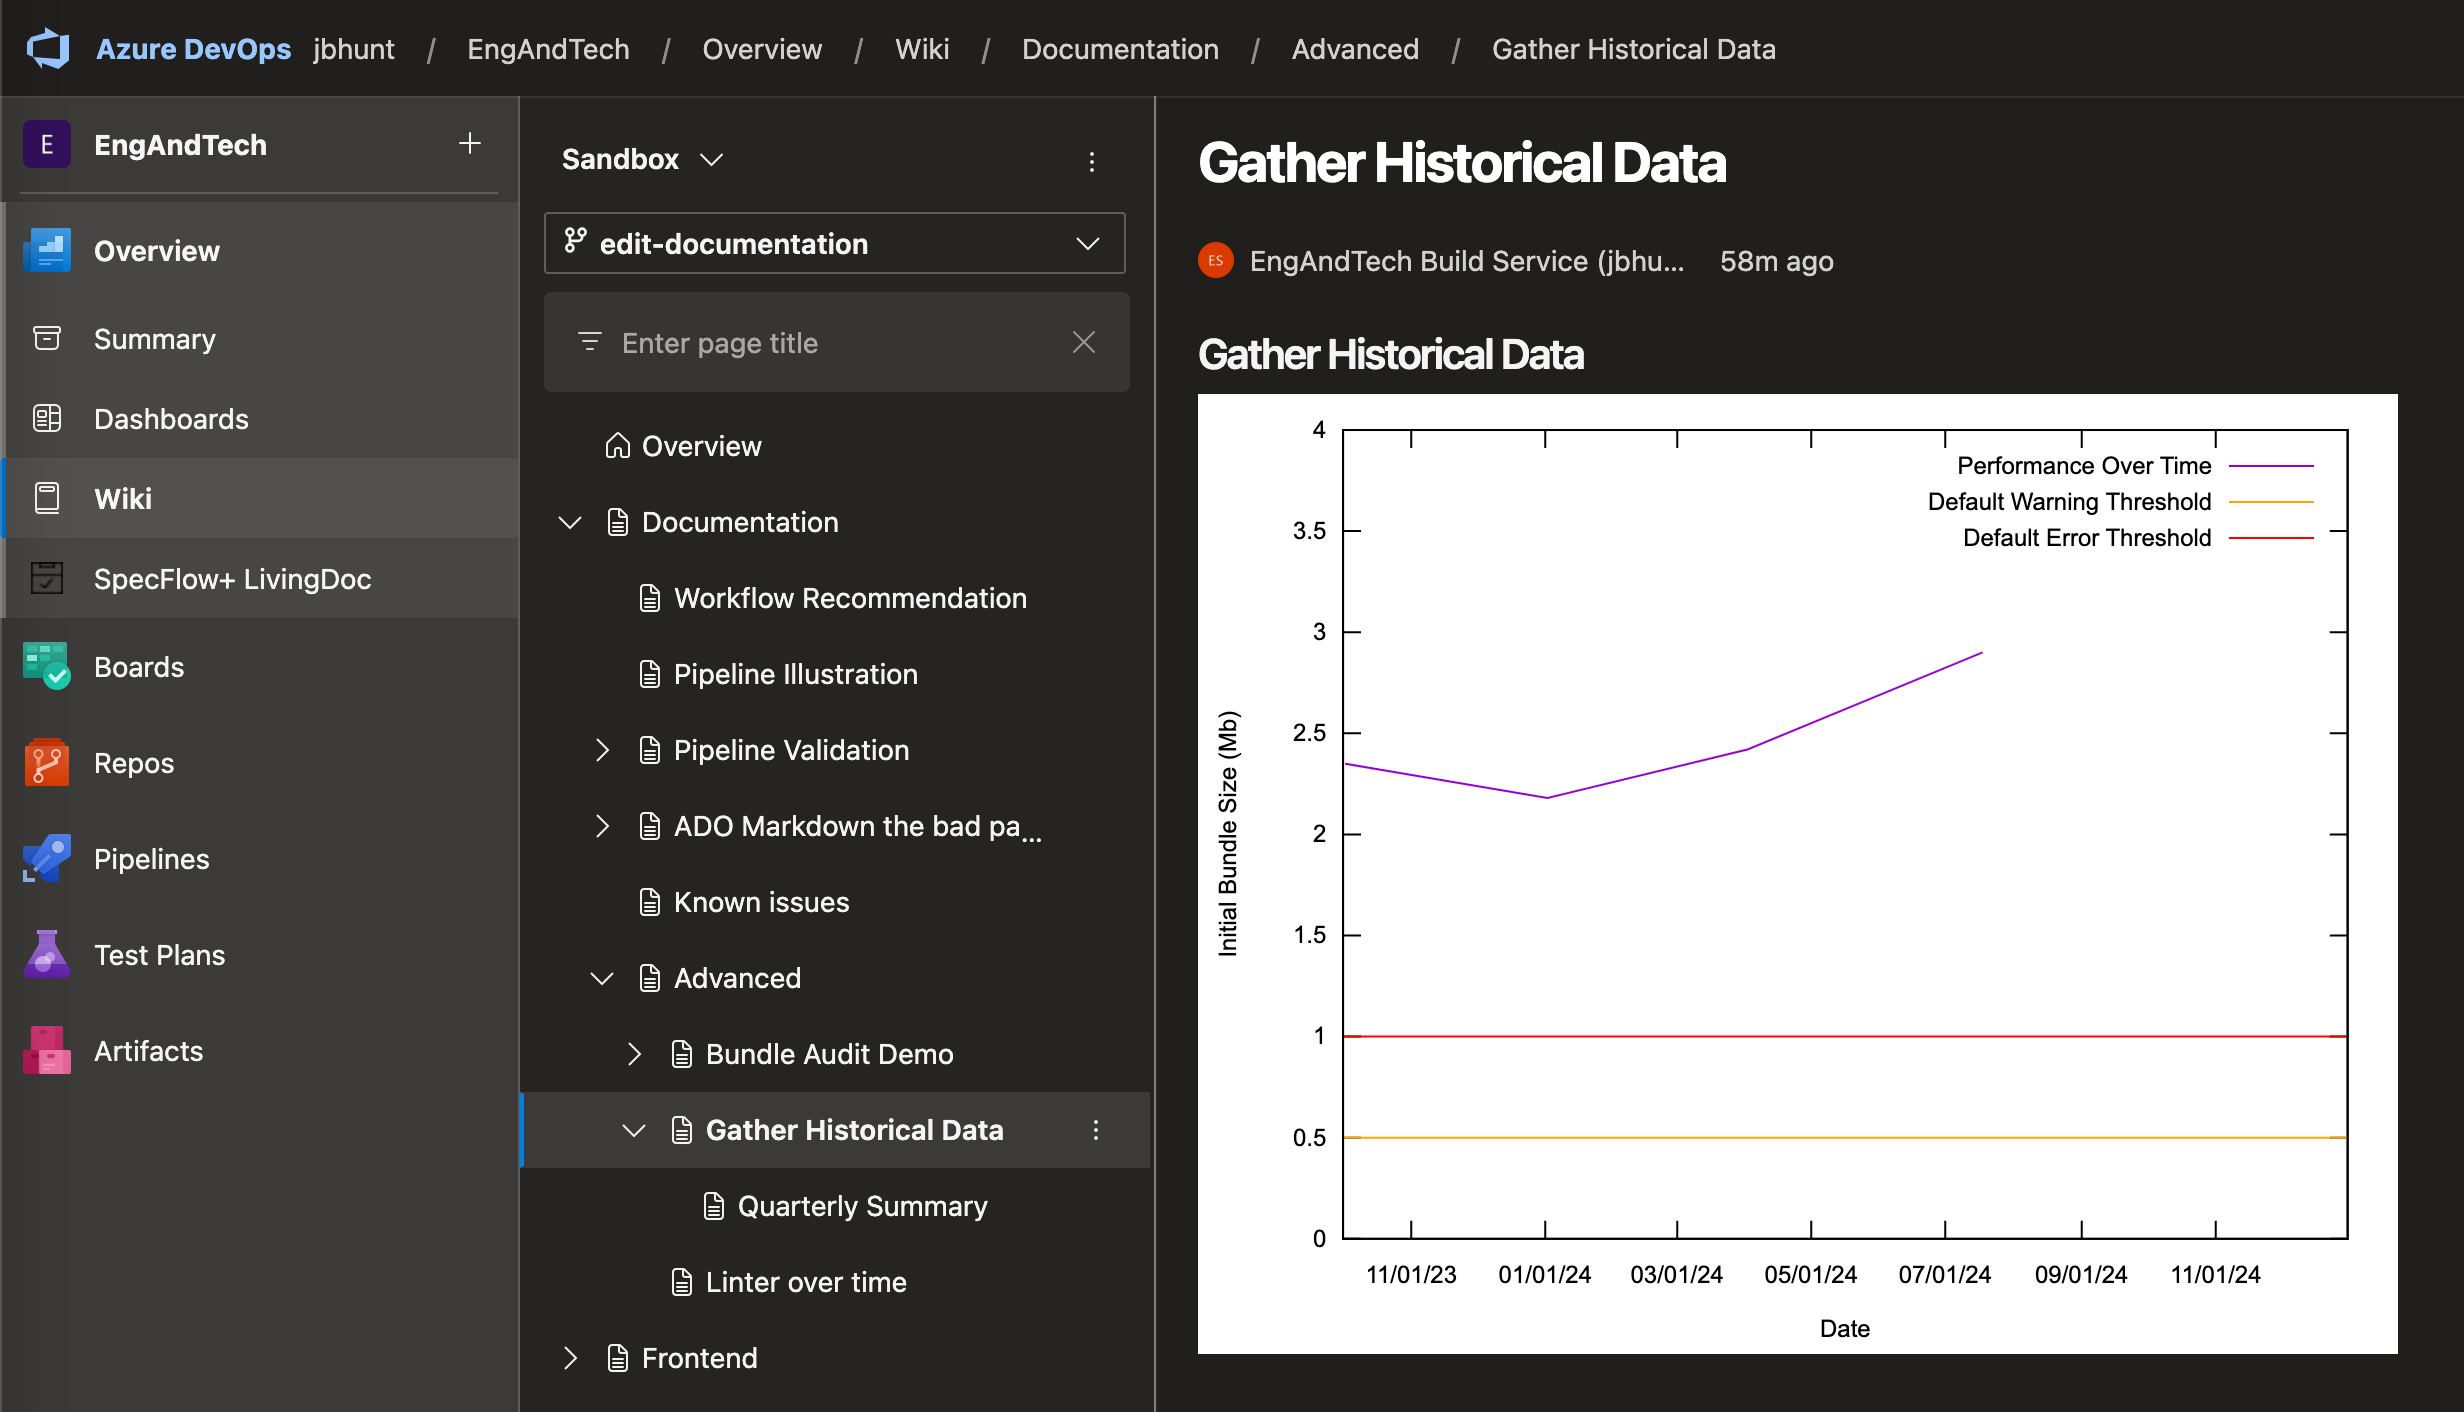
Task: Open the Artifacts icon
Action: (46, 1050)
